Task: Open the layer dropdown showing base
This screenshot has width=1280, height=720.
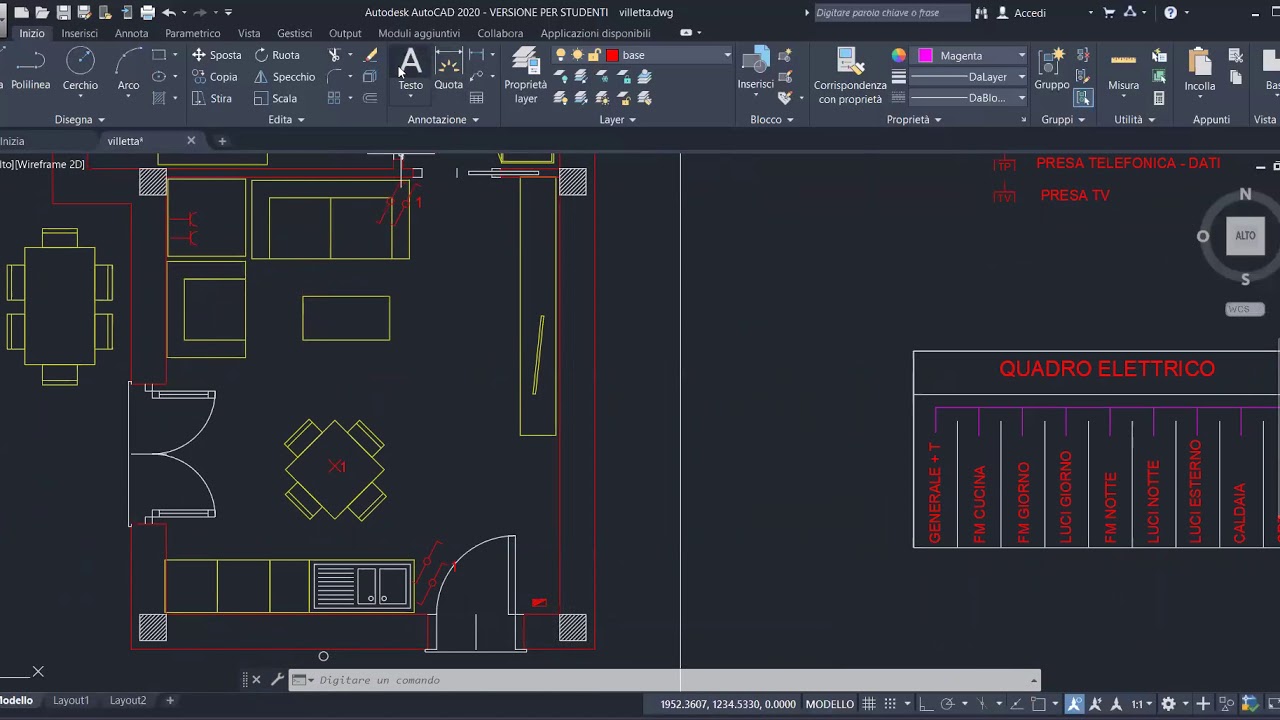Action: [727, 55]
